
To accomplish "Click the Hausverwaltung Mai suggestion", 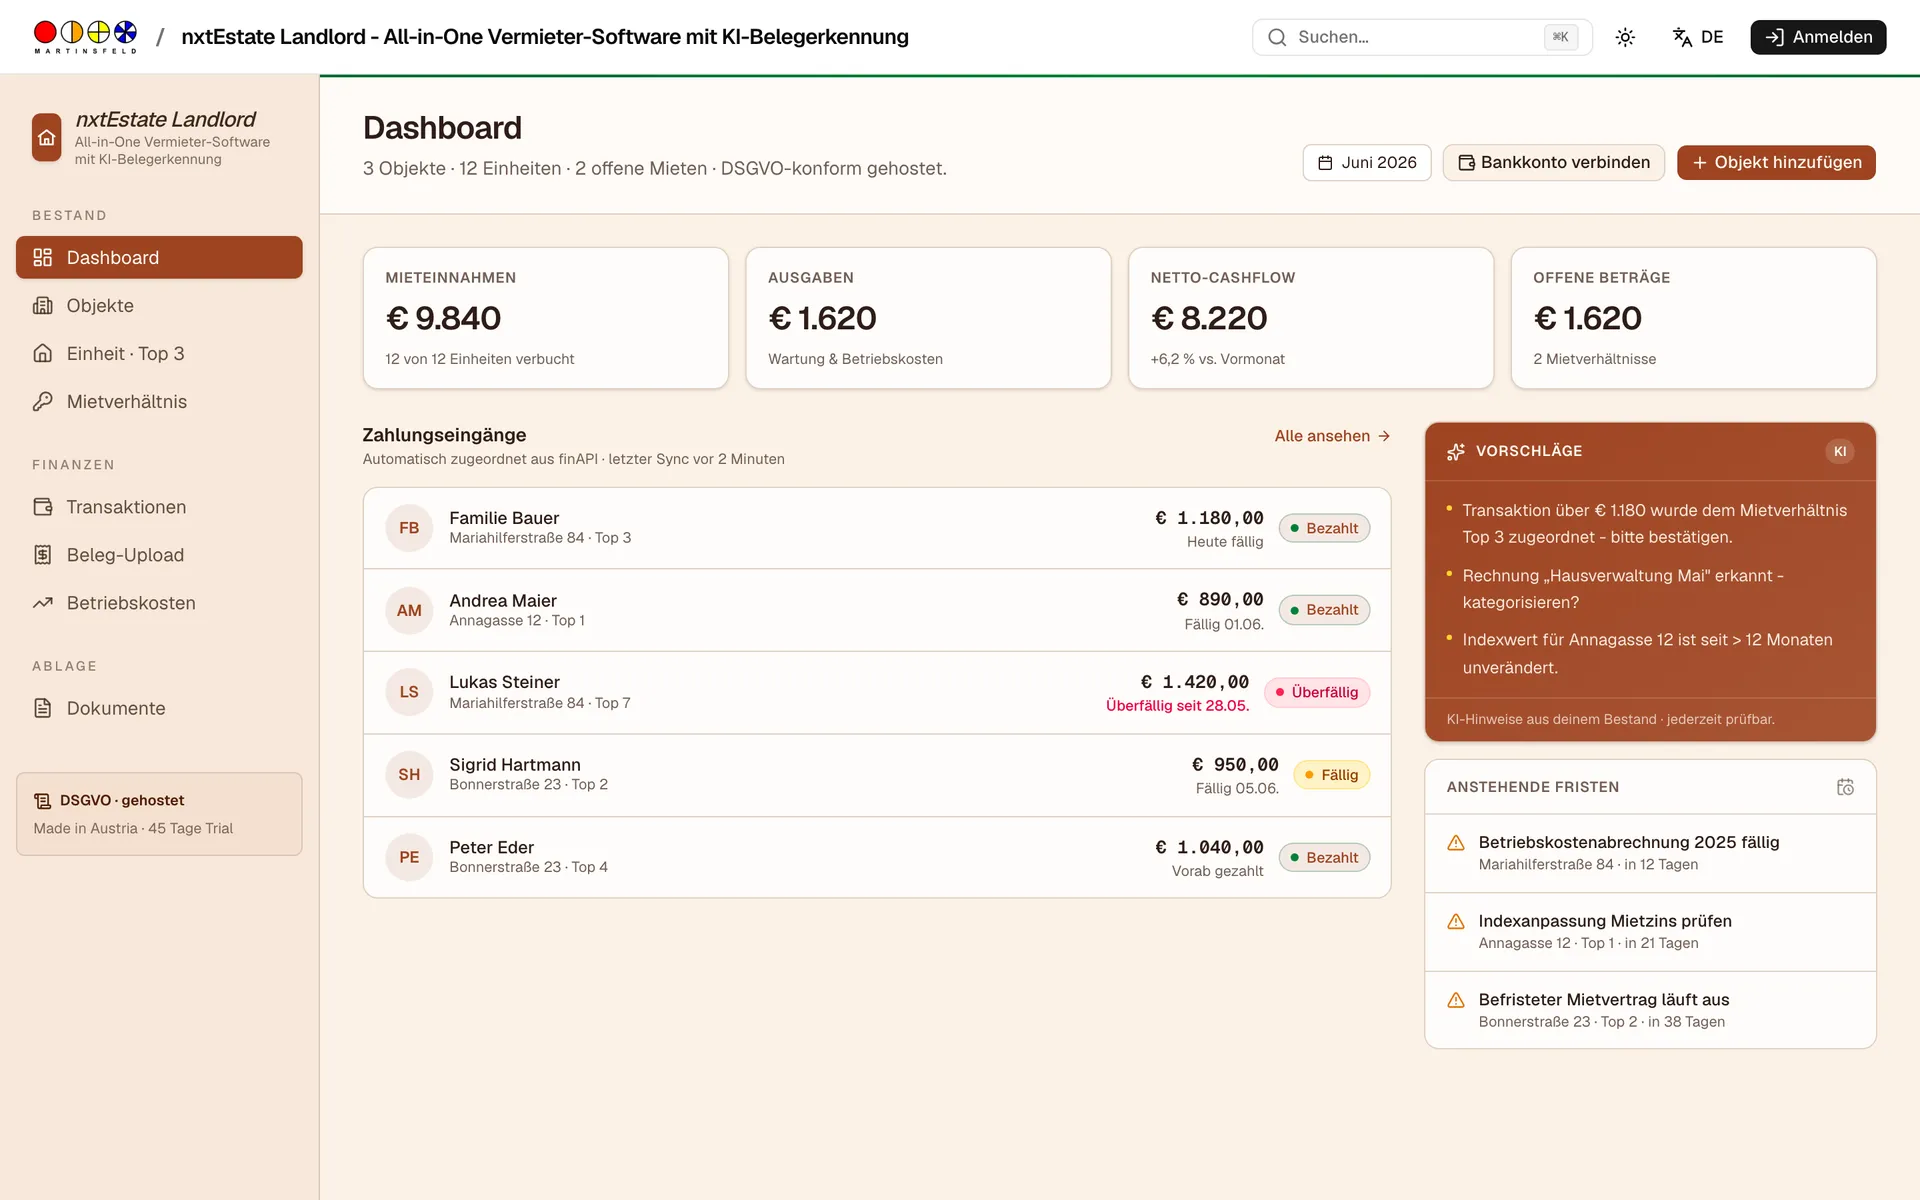I will click(1623, 589).
